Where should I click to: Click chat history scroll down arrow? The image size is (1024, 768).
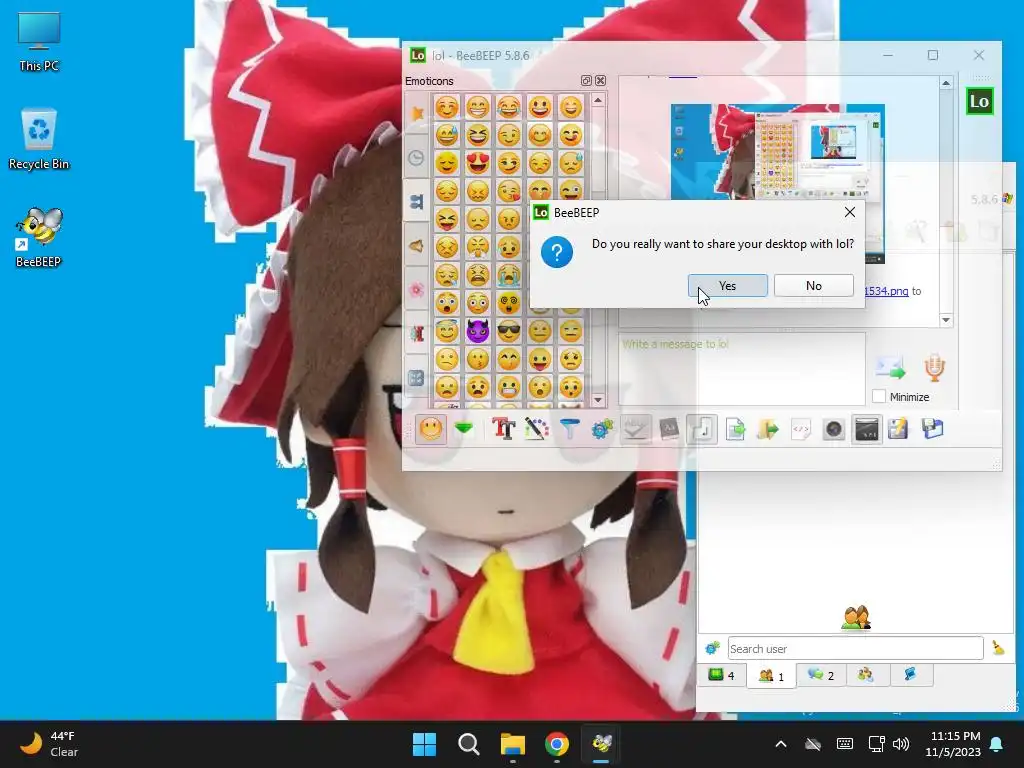(x=946, y=319)
